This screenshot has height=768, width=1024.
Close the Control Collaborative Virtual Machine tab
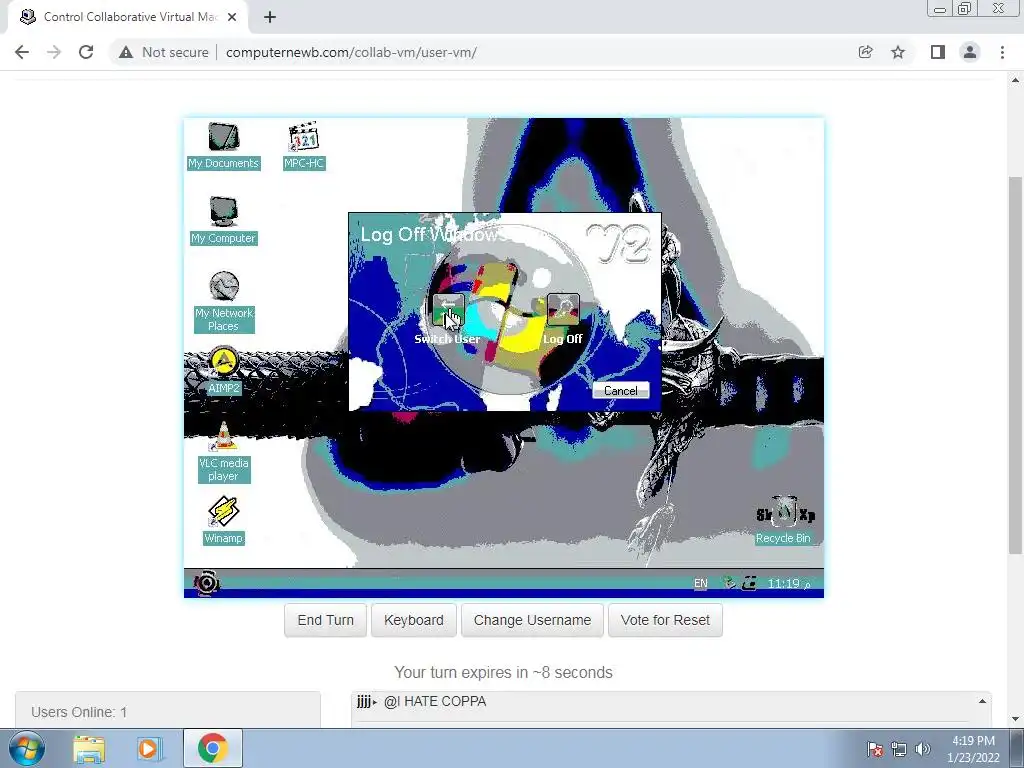pos(232,17)
